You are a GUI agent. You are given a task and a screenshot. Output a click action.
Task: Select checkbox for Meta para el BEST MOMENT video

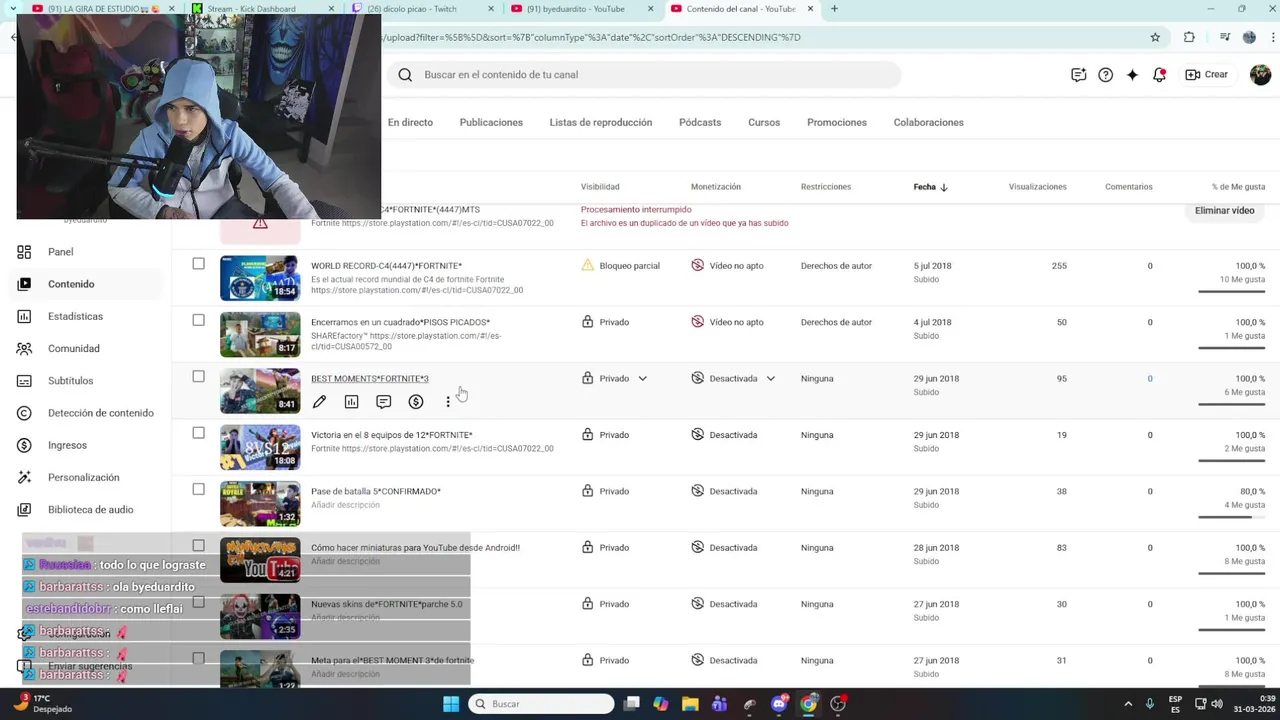(198, 658)
